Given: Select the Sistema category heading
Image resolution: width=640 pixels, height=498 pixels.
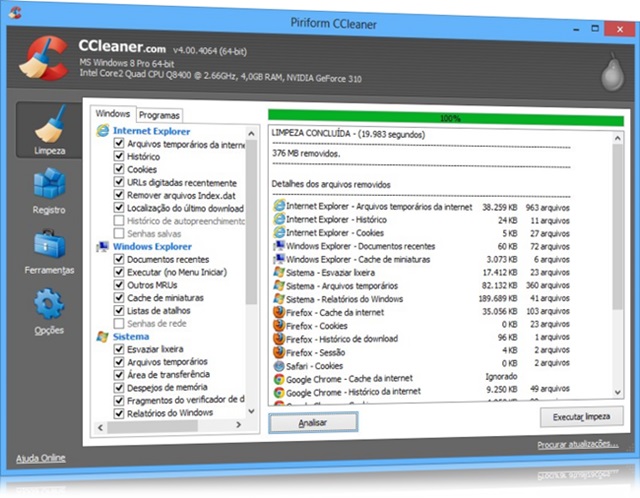Looking at the screenshot, I should 131,337.
